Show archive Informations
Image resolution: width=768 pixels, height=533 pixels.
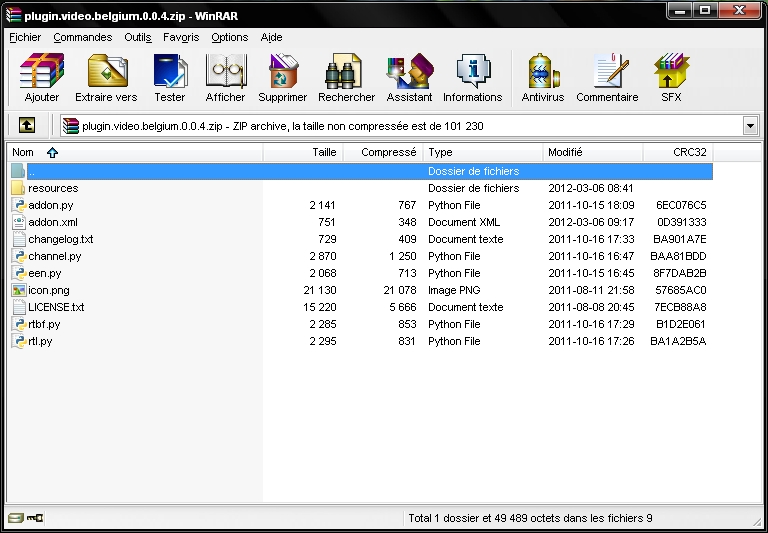(473, 71)
